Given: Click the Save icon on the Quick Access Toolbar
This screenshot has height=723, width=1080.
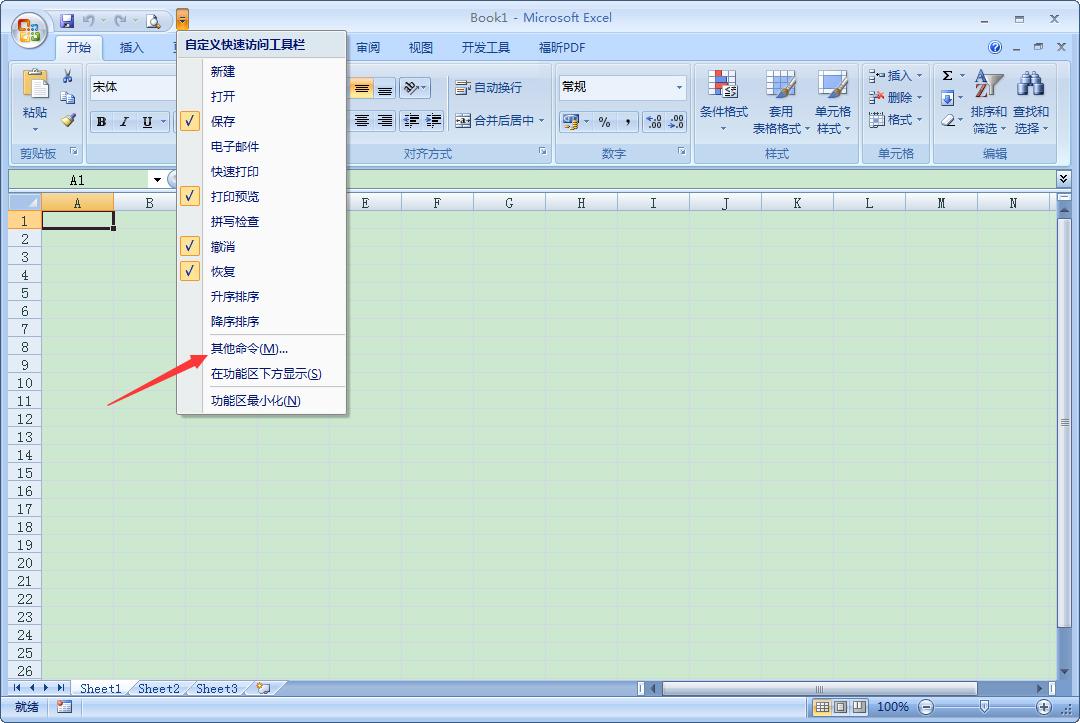Looking at the screenshot, I should 67,19.
